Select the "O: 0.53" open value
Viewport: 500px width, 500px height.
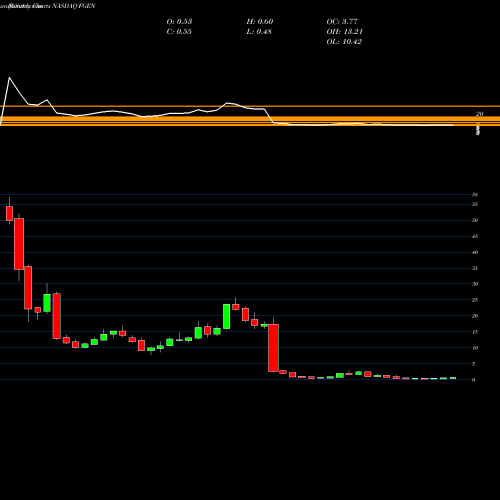[179, 21]
